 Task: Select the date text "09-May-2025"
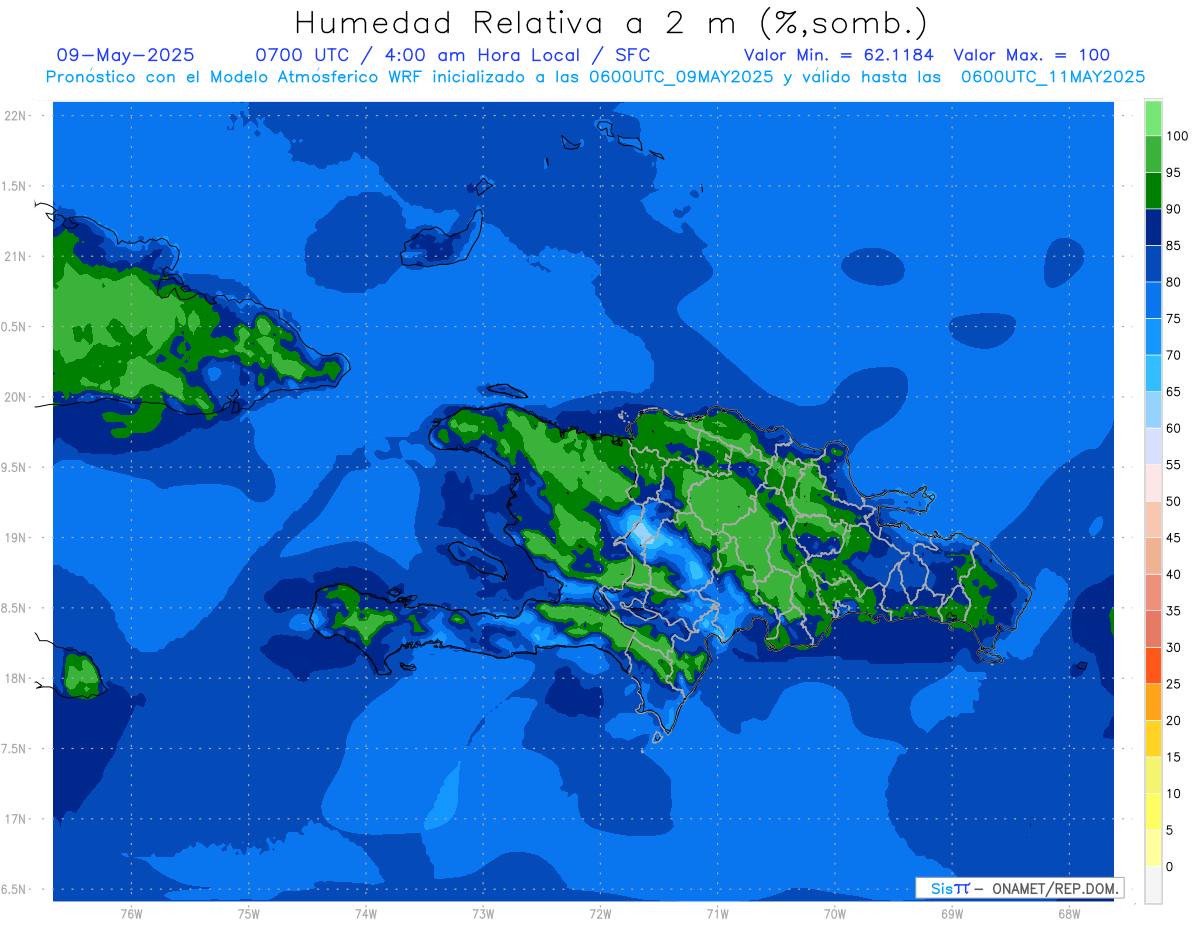pos(125,55)
